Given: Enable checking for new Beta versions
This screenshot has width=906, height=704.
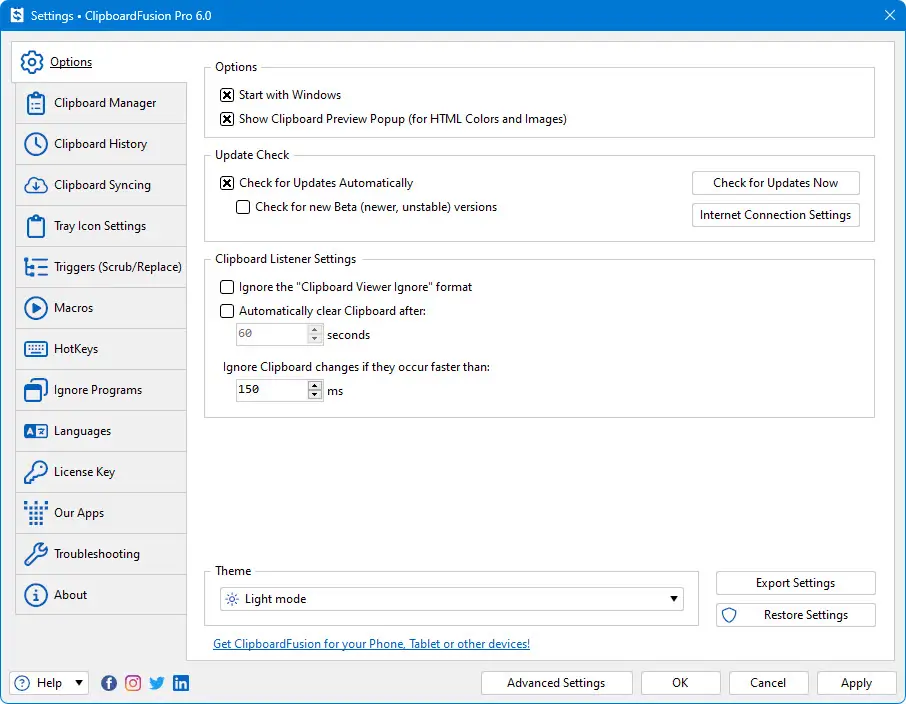Looking at the screenshot, I should pos(243,207).
